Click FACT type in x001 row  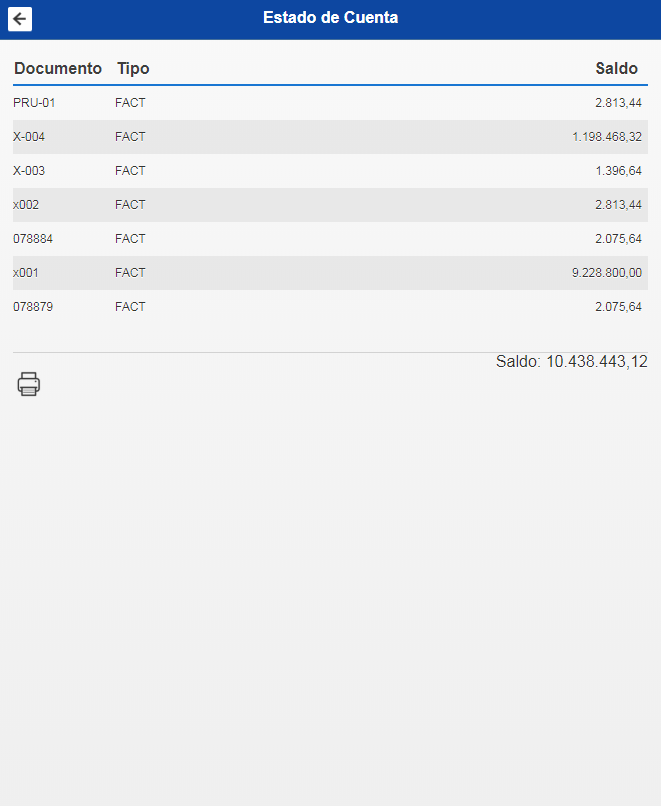click(x=130, y=272)
